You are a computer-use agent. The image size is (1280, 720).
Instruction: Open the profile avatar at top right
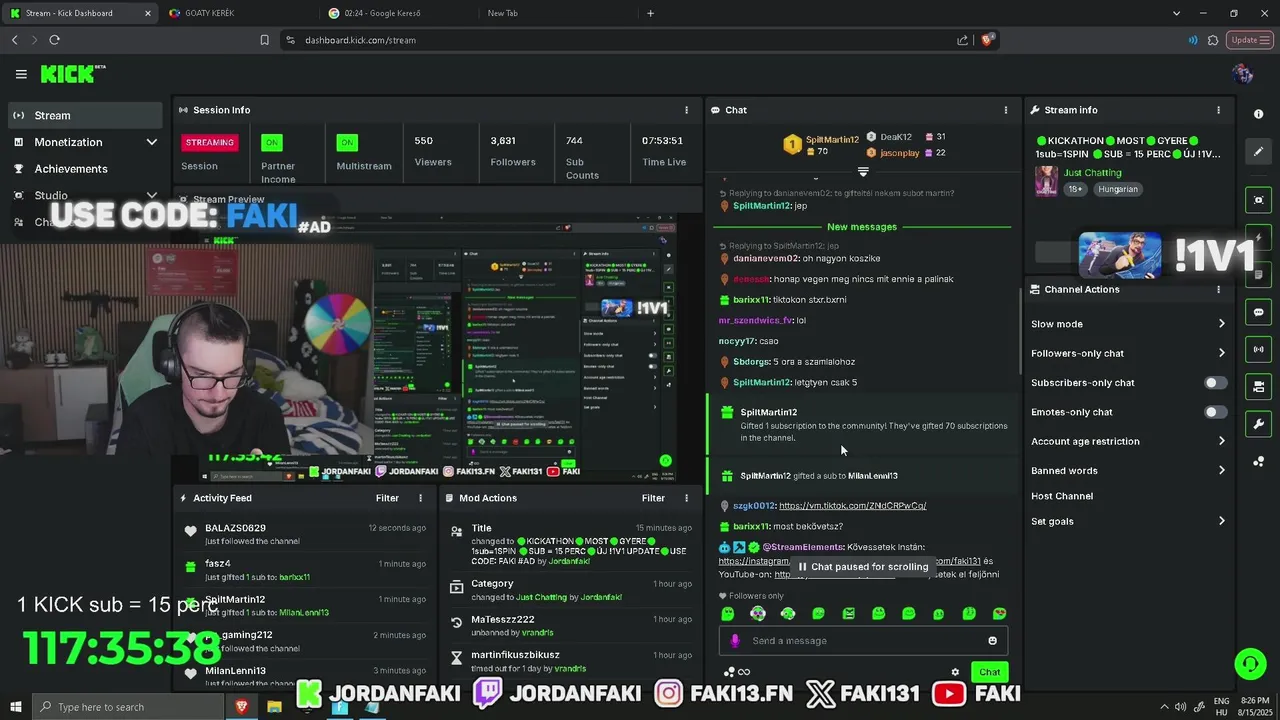1243,74
